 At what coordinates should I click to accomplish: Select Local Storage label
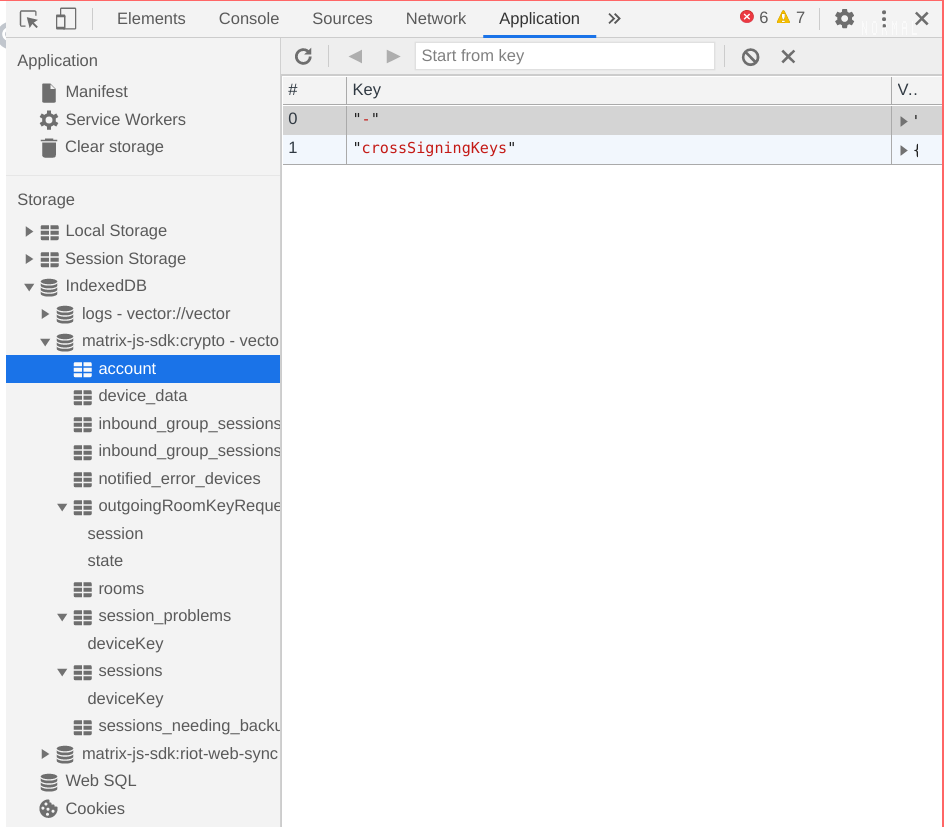(x=116, y=231)
